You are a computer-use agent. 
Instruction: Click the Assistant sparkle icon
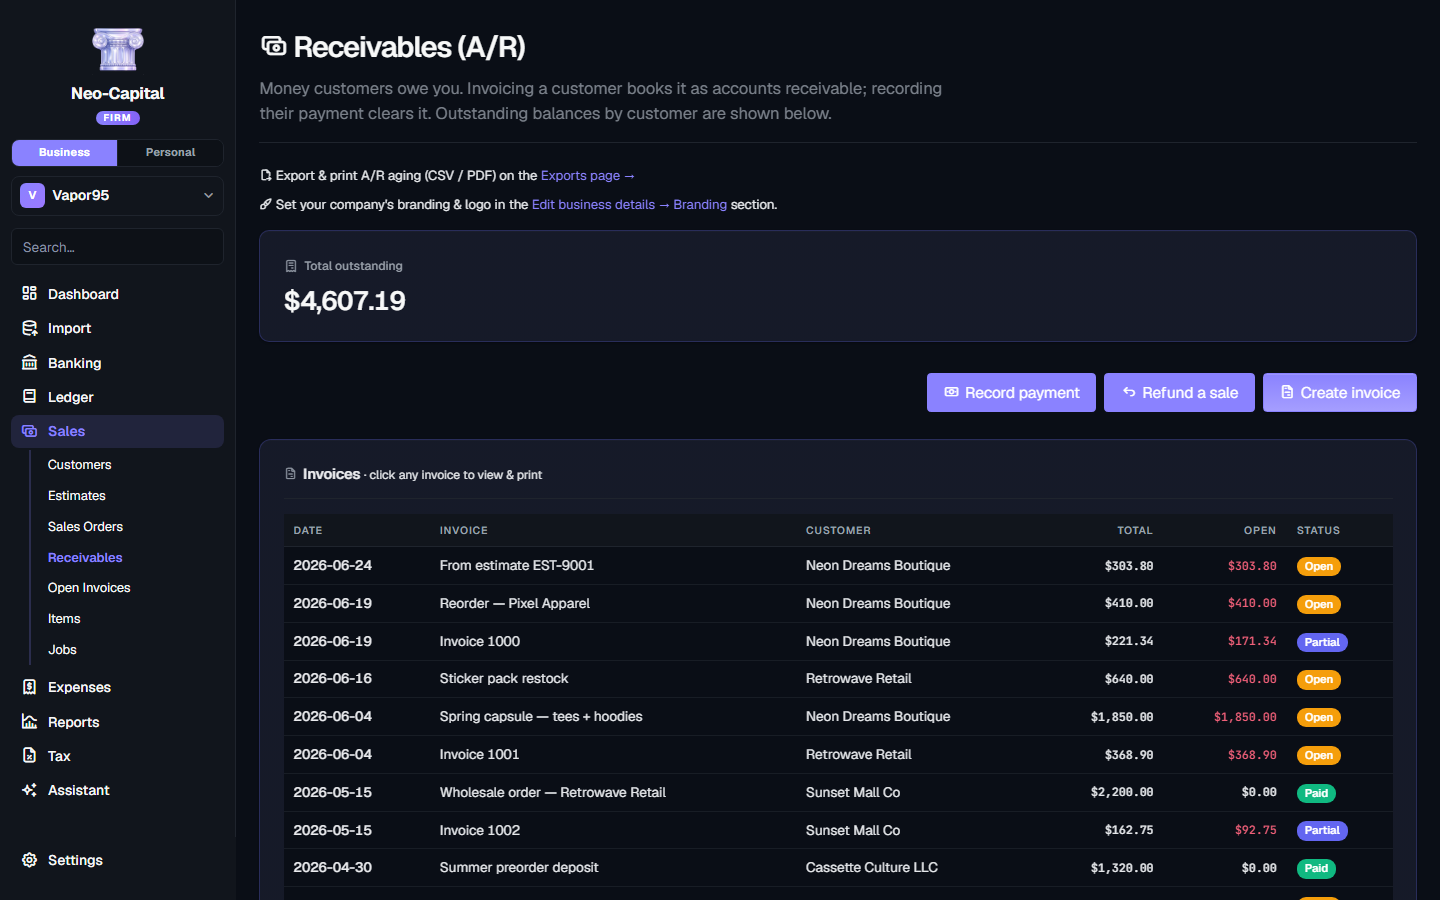(x=30, y=790)
